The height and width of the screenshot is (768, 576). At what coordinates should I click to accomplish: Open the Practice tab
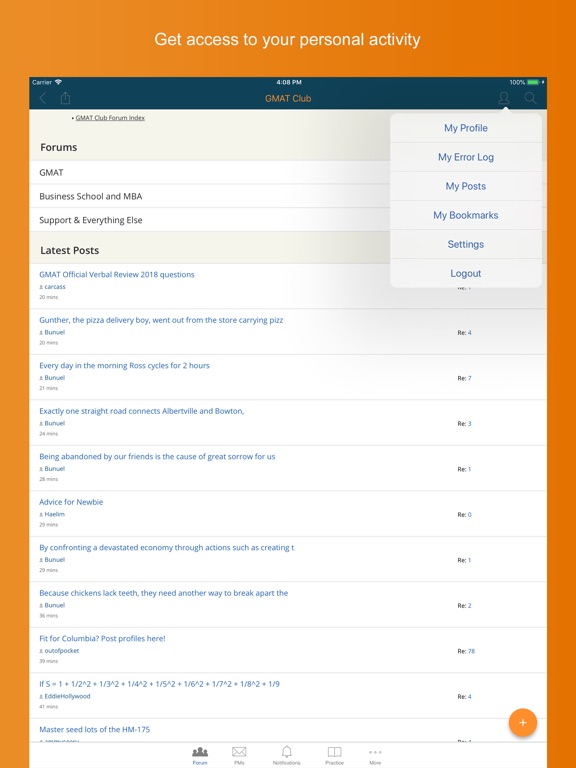[x=335, y=755]
